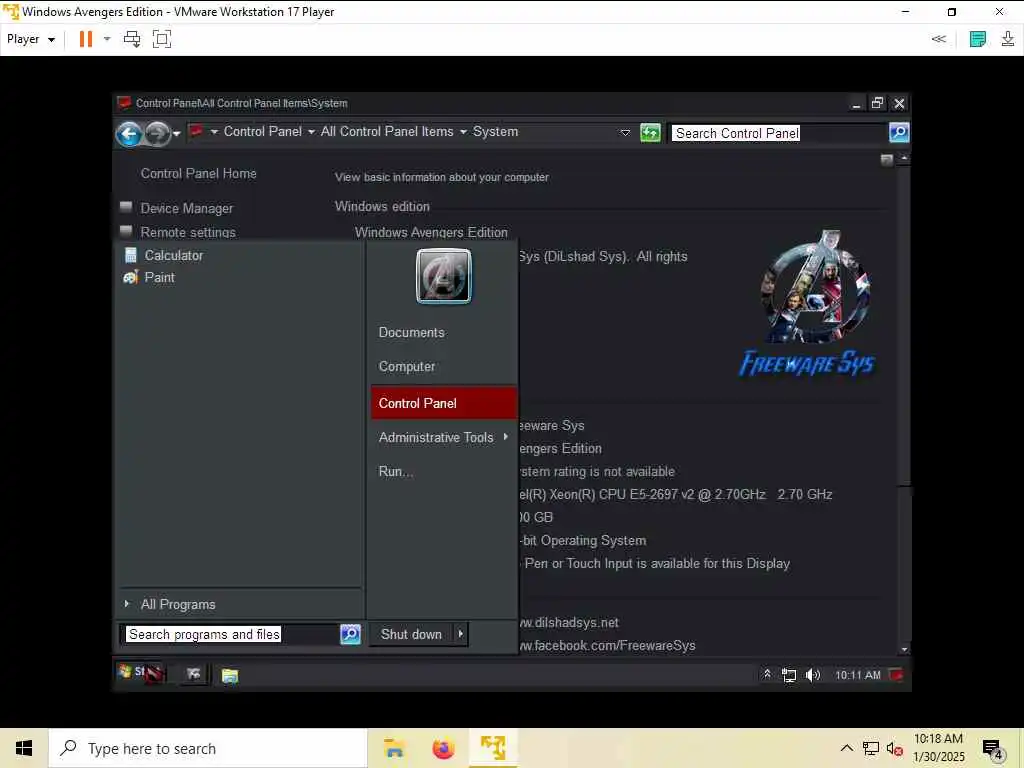Click VMware Player icon on host taskbar
Screen dimensions: 1024x768
(493, 748)
